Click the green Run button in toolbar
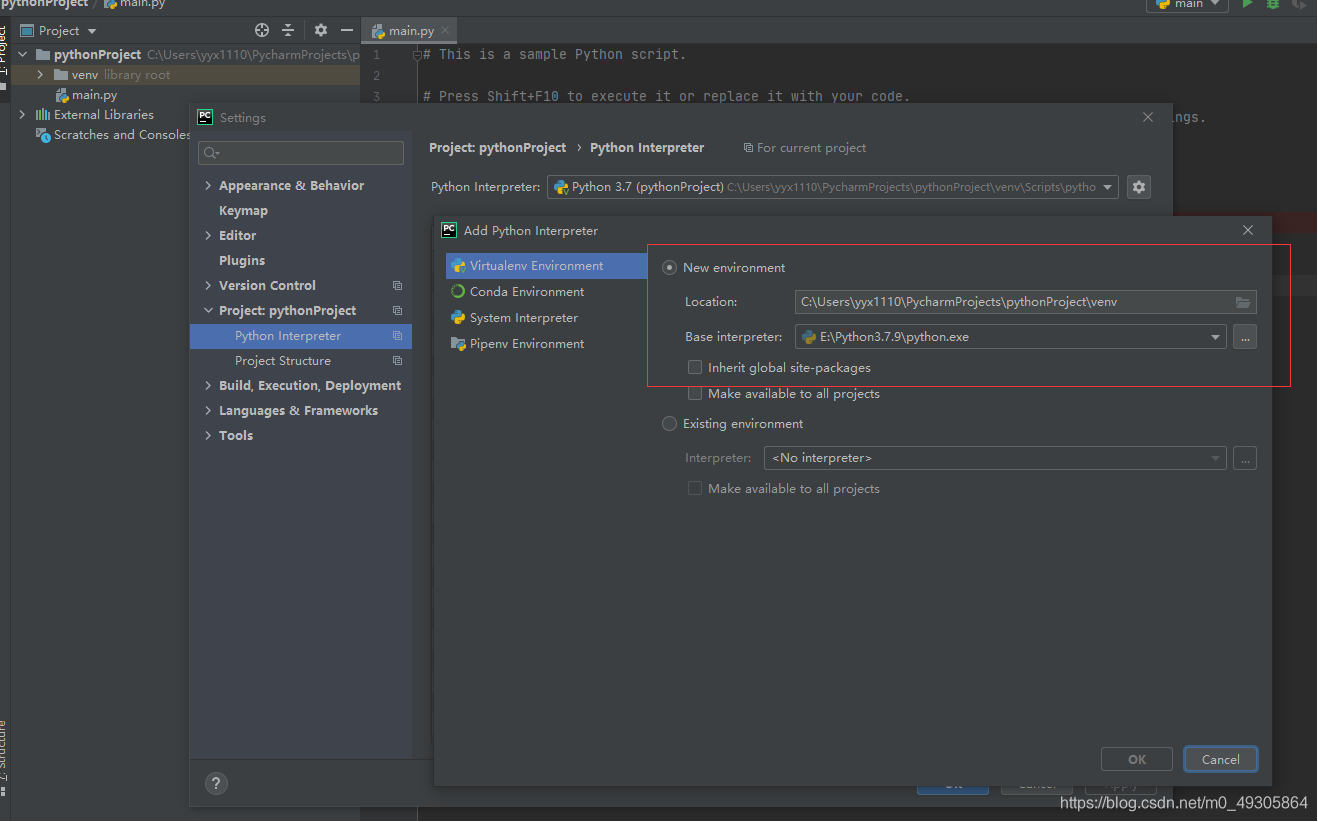The height and width of the screenshot is (822, 1318). coord(1247,4)
